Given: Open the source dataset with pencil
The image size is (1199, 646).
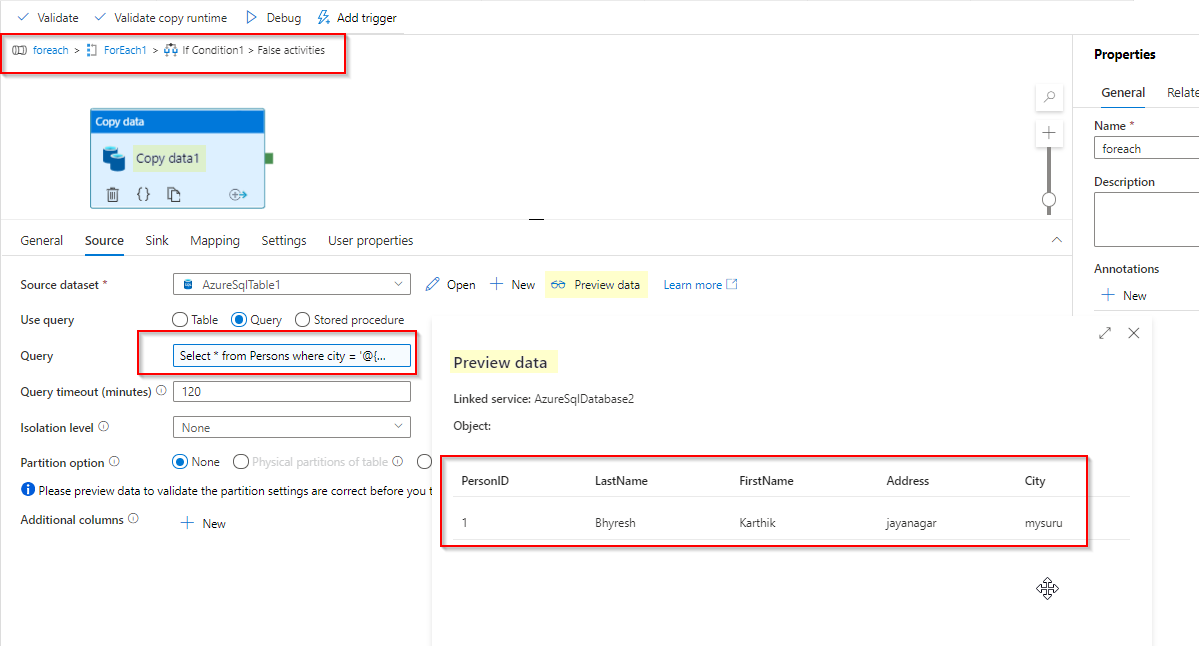Looking at the screenshot, I should click(x=450, y=284).
